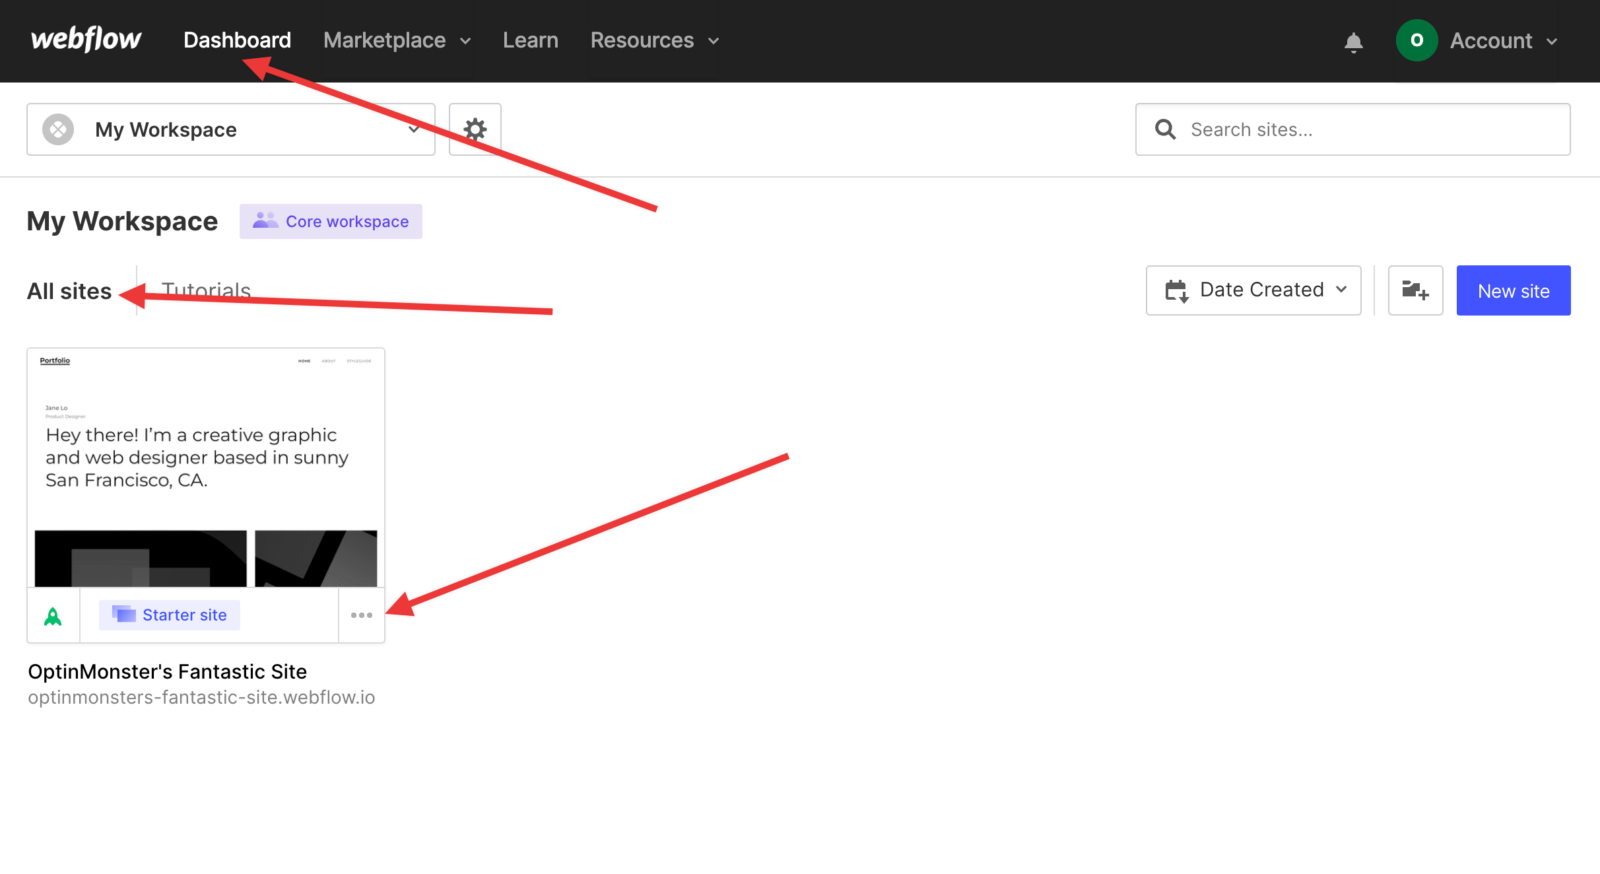The height and width of the screenshot is (874, 1600).
Task: Open OptinMonster's Fantastic Site title
Action: click(167, 672)
